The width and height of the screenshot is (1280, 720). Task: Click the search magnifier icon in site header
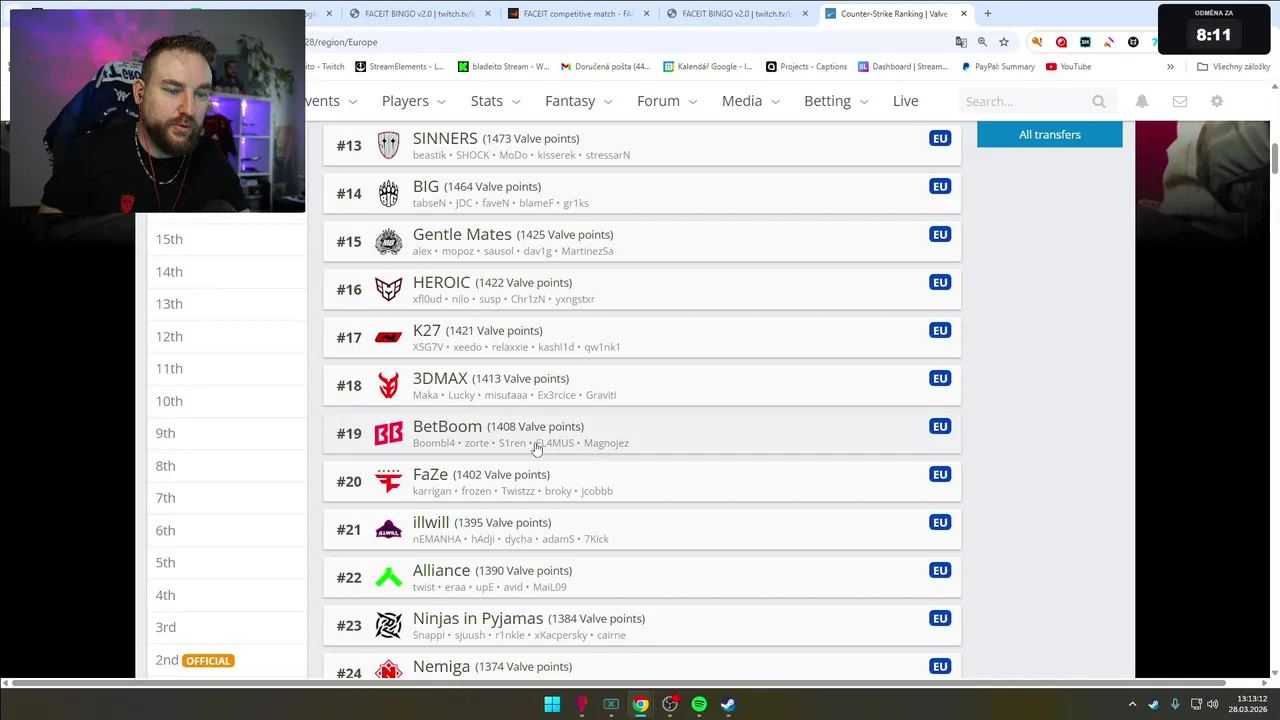(x=1099, y=101)
